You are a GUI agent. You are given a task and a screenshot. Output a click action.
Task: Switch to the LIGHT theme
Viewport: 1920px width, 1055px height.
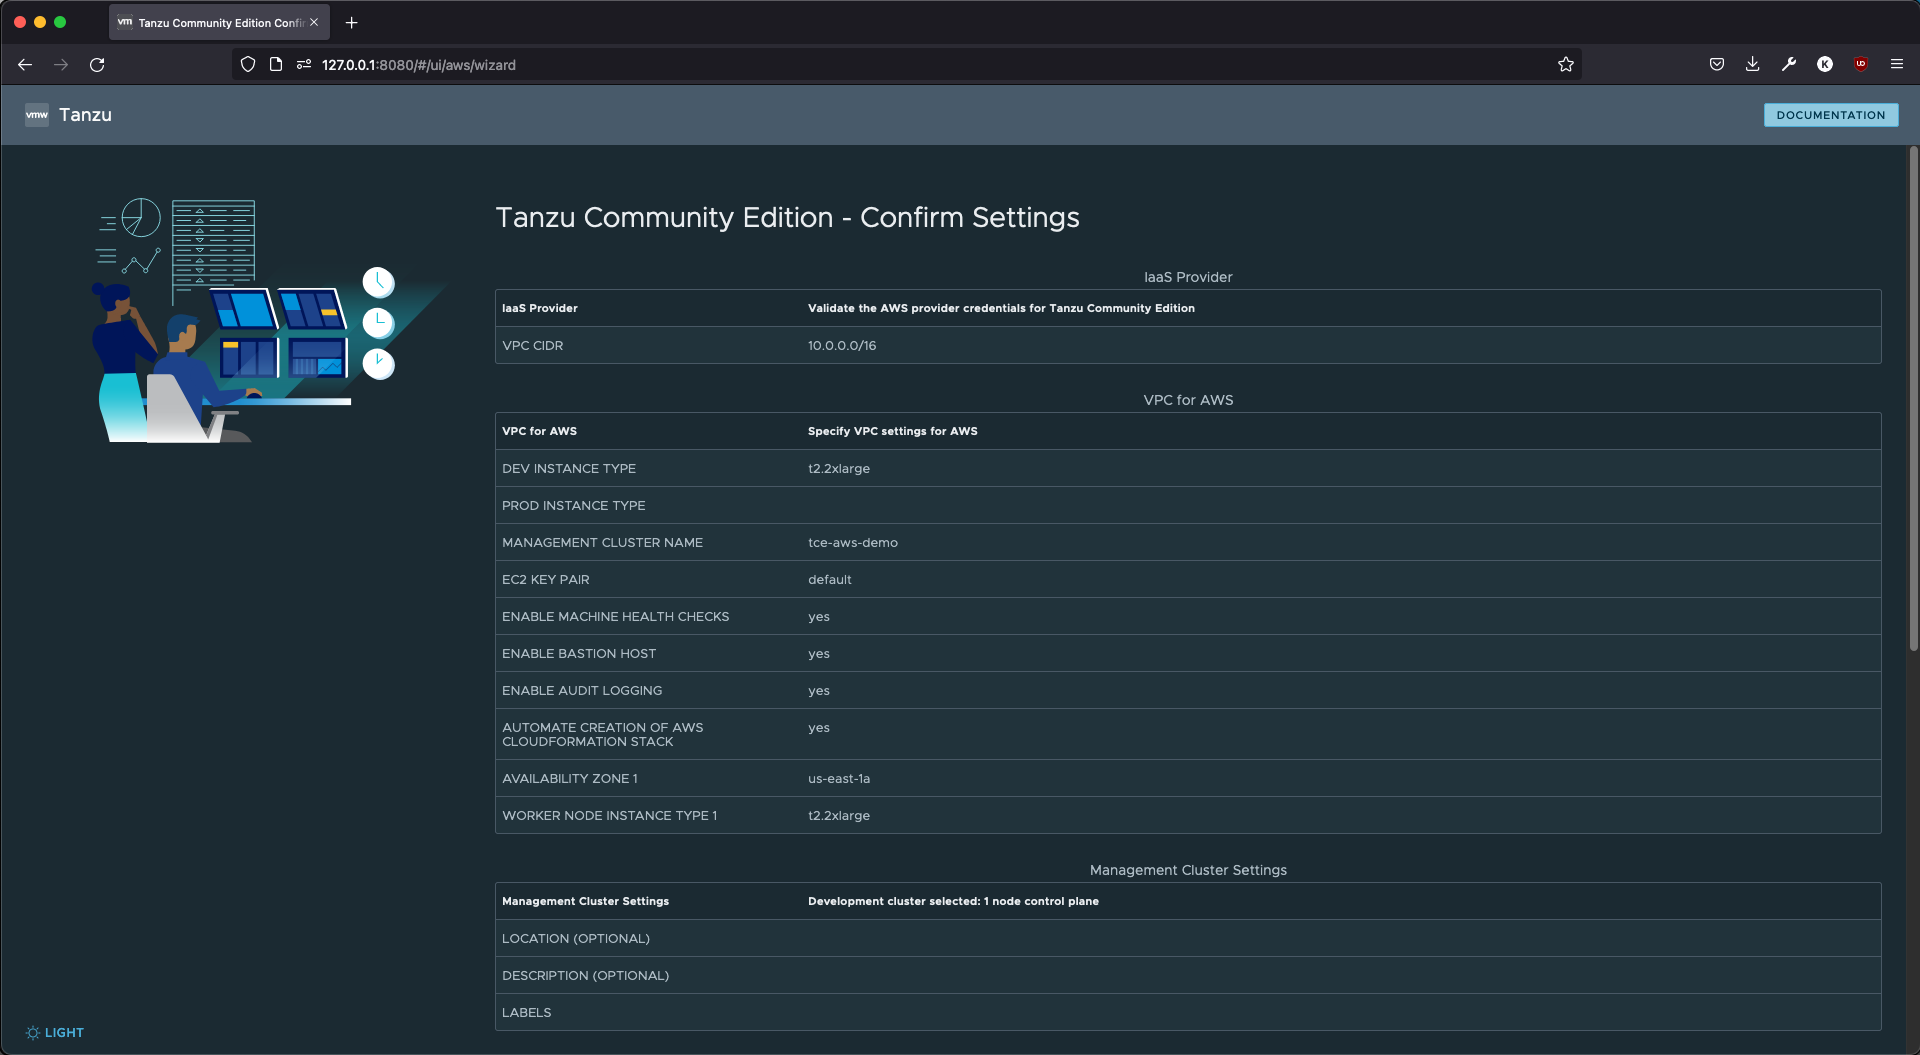click(x=55, y=1032)
